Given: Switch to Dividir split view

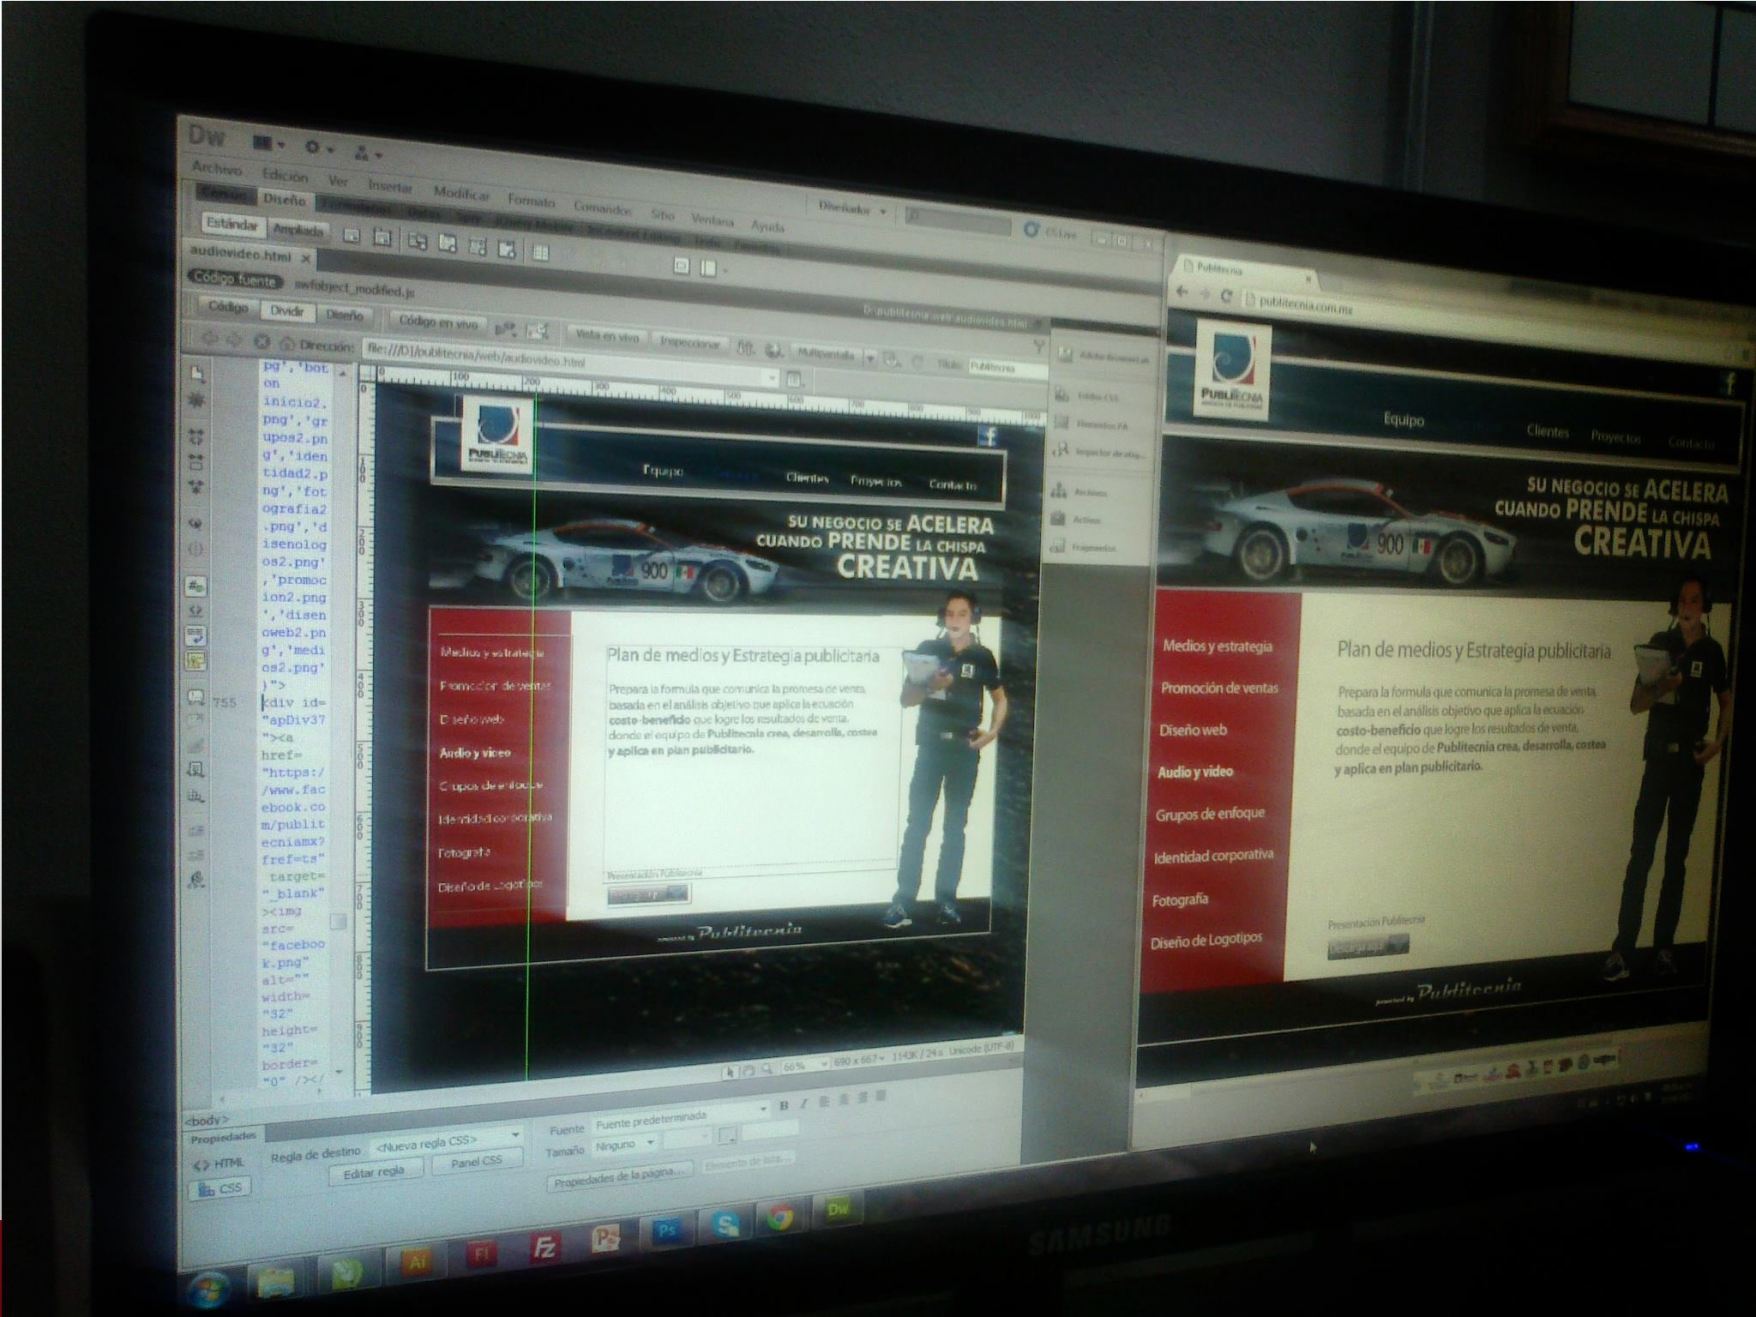Looking at the screenshot, I should click(x=287, y=311).
